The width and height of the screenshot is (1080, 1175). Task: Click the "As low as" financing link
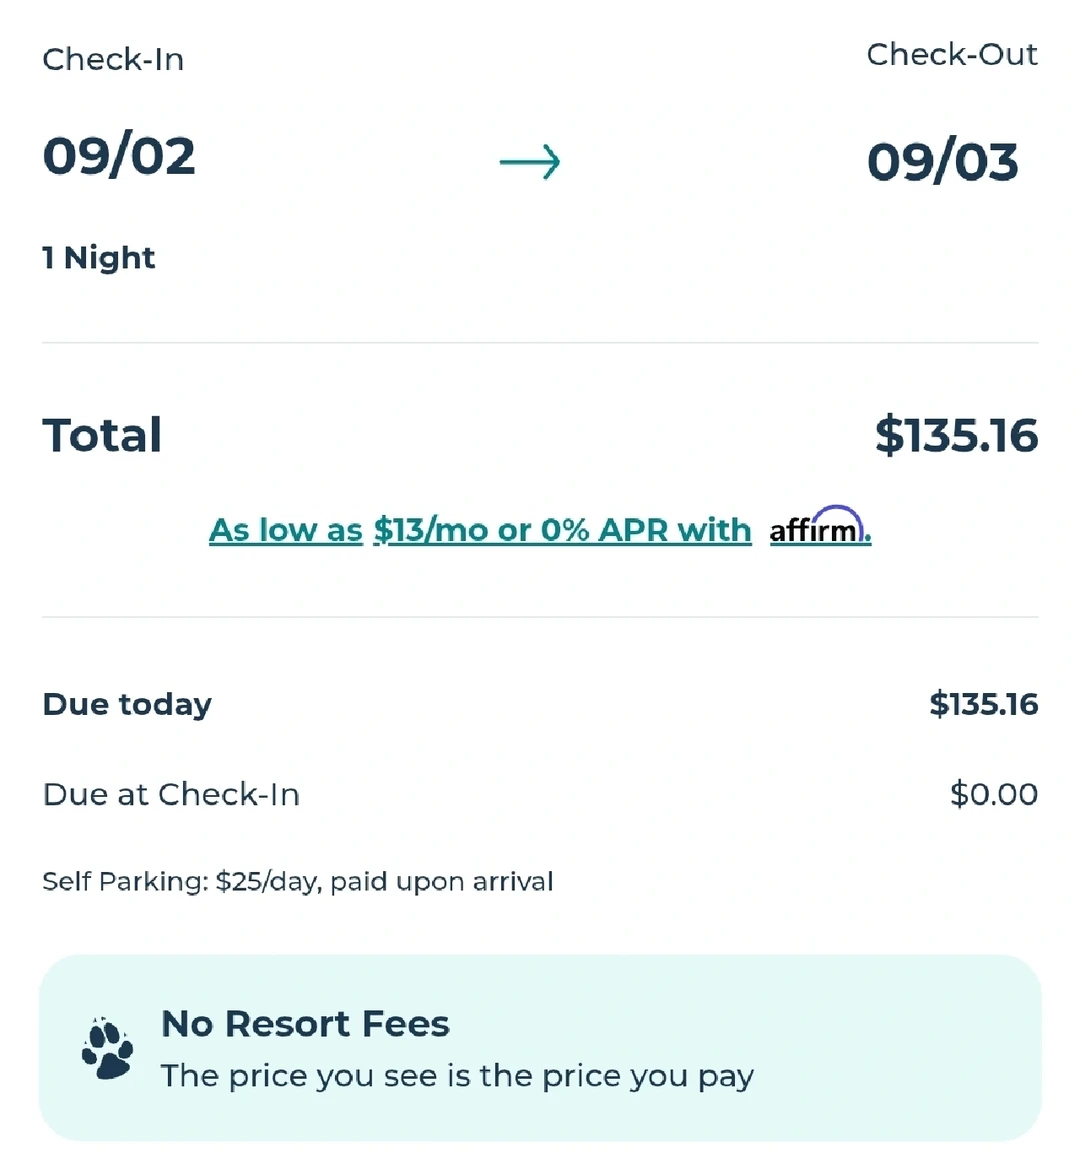pyautogui.click(x=286, y=529)
